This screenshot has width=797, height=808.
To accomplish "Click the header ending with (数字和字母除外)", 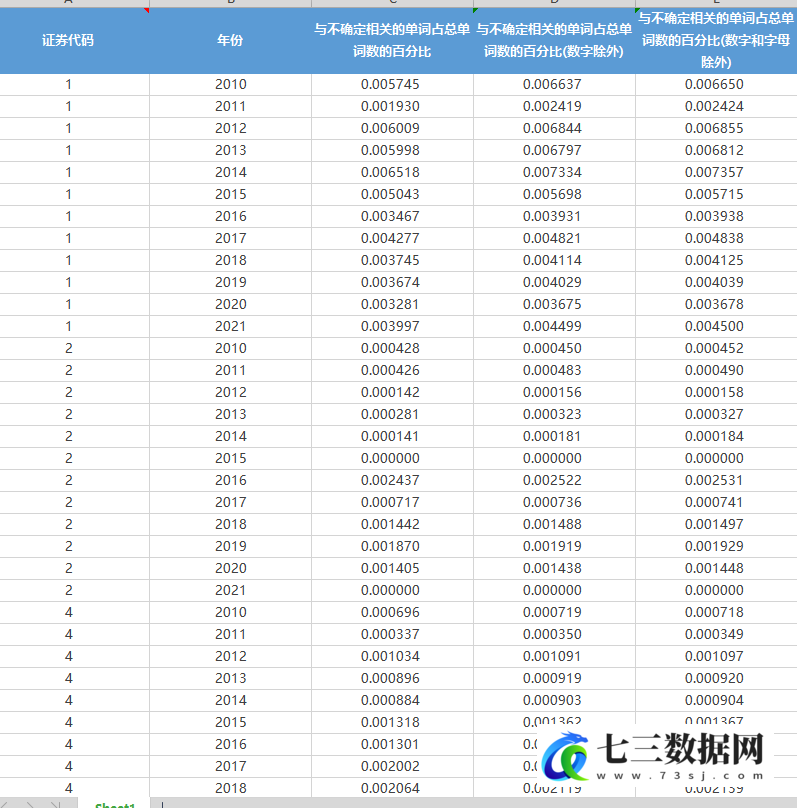I will coord(716,40).
